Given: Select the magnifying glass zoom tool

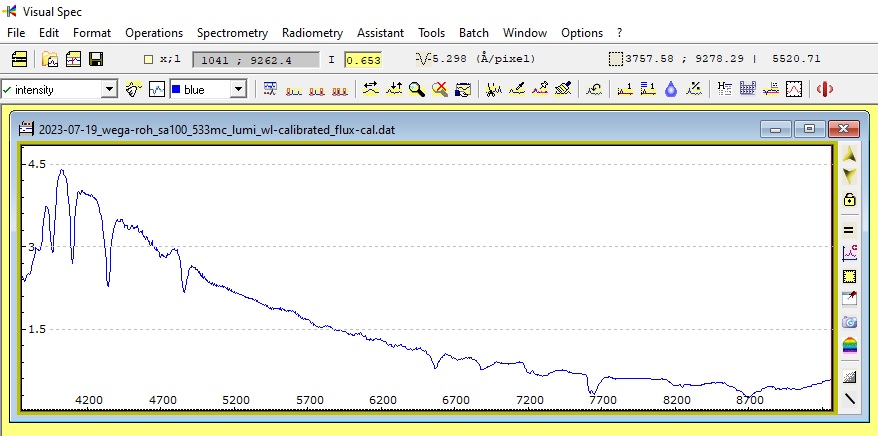Looking at the screenshot, I should 417,89.
